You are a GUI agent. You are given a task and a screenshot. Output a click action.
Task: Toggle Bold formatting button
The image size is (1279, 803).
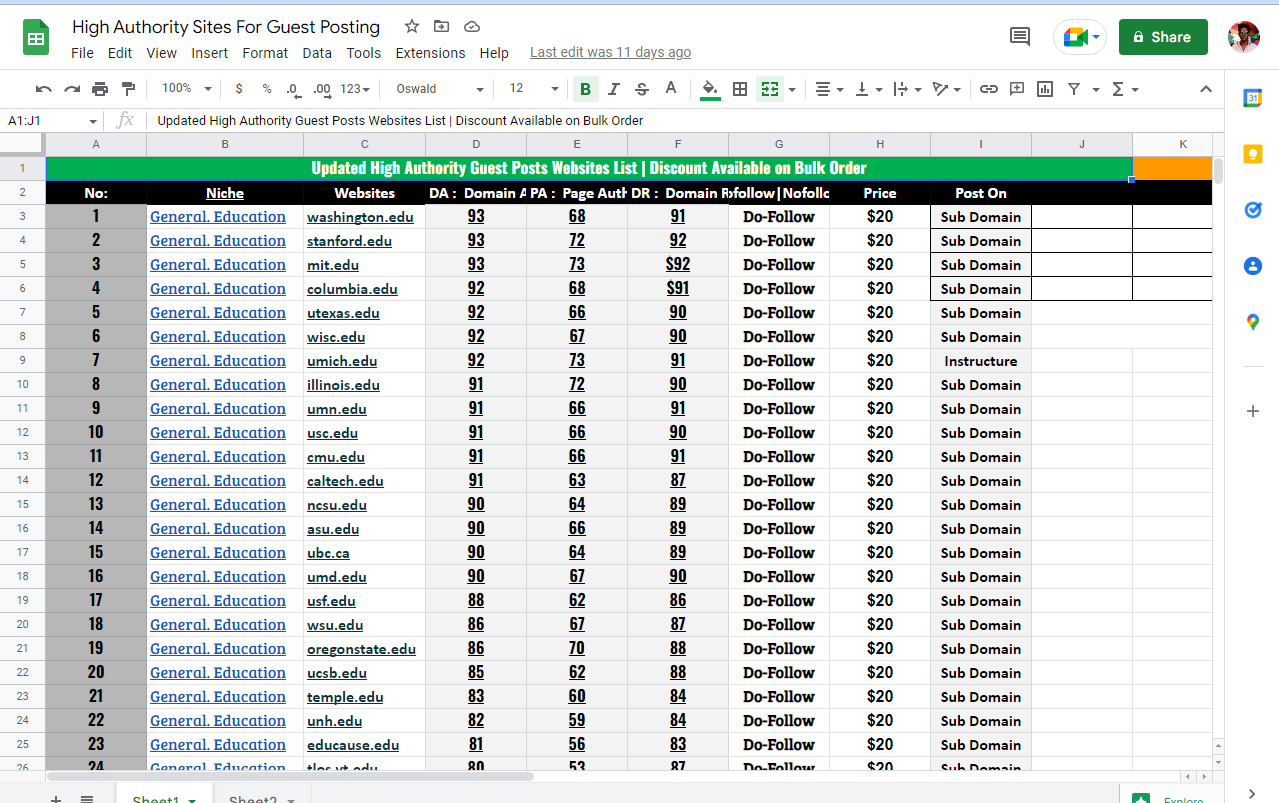pyautogui.click(x=585, y=89)
